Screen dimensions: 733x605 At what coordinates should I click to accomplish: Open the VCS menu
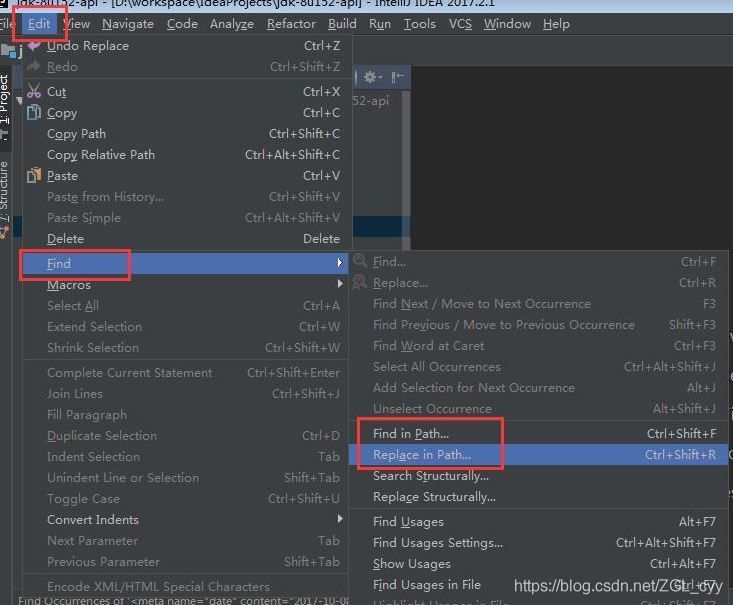460,24
